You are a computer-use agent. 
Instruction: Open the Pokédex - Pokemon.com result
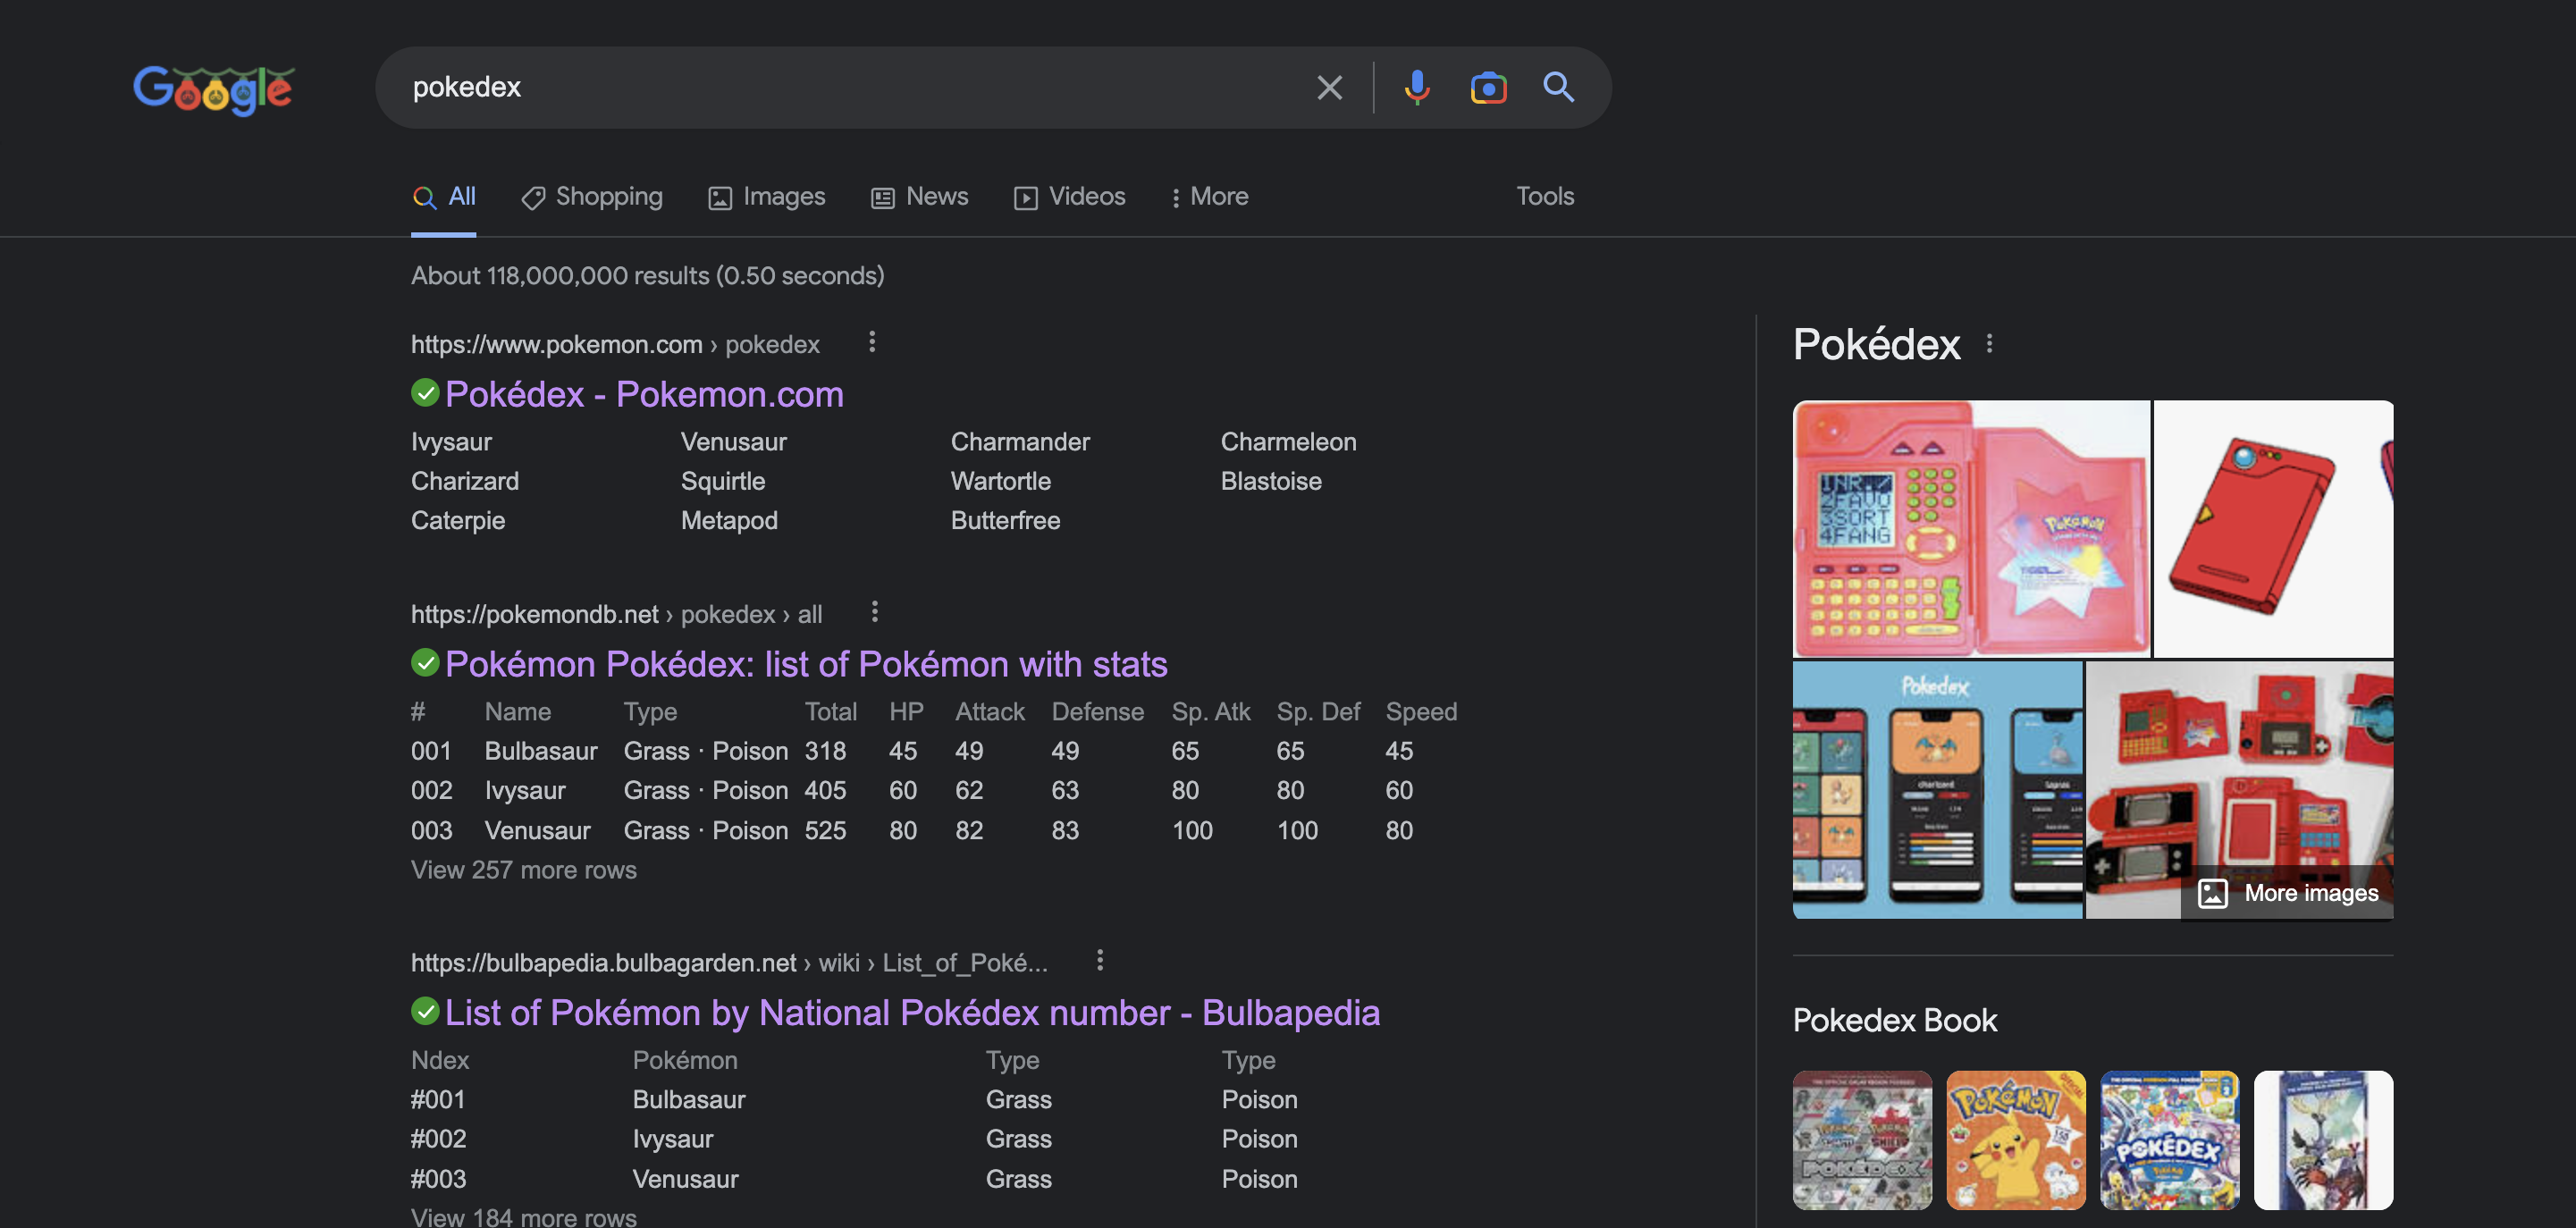644,394
